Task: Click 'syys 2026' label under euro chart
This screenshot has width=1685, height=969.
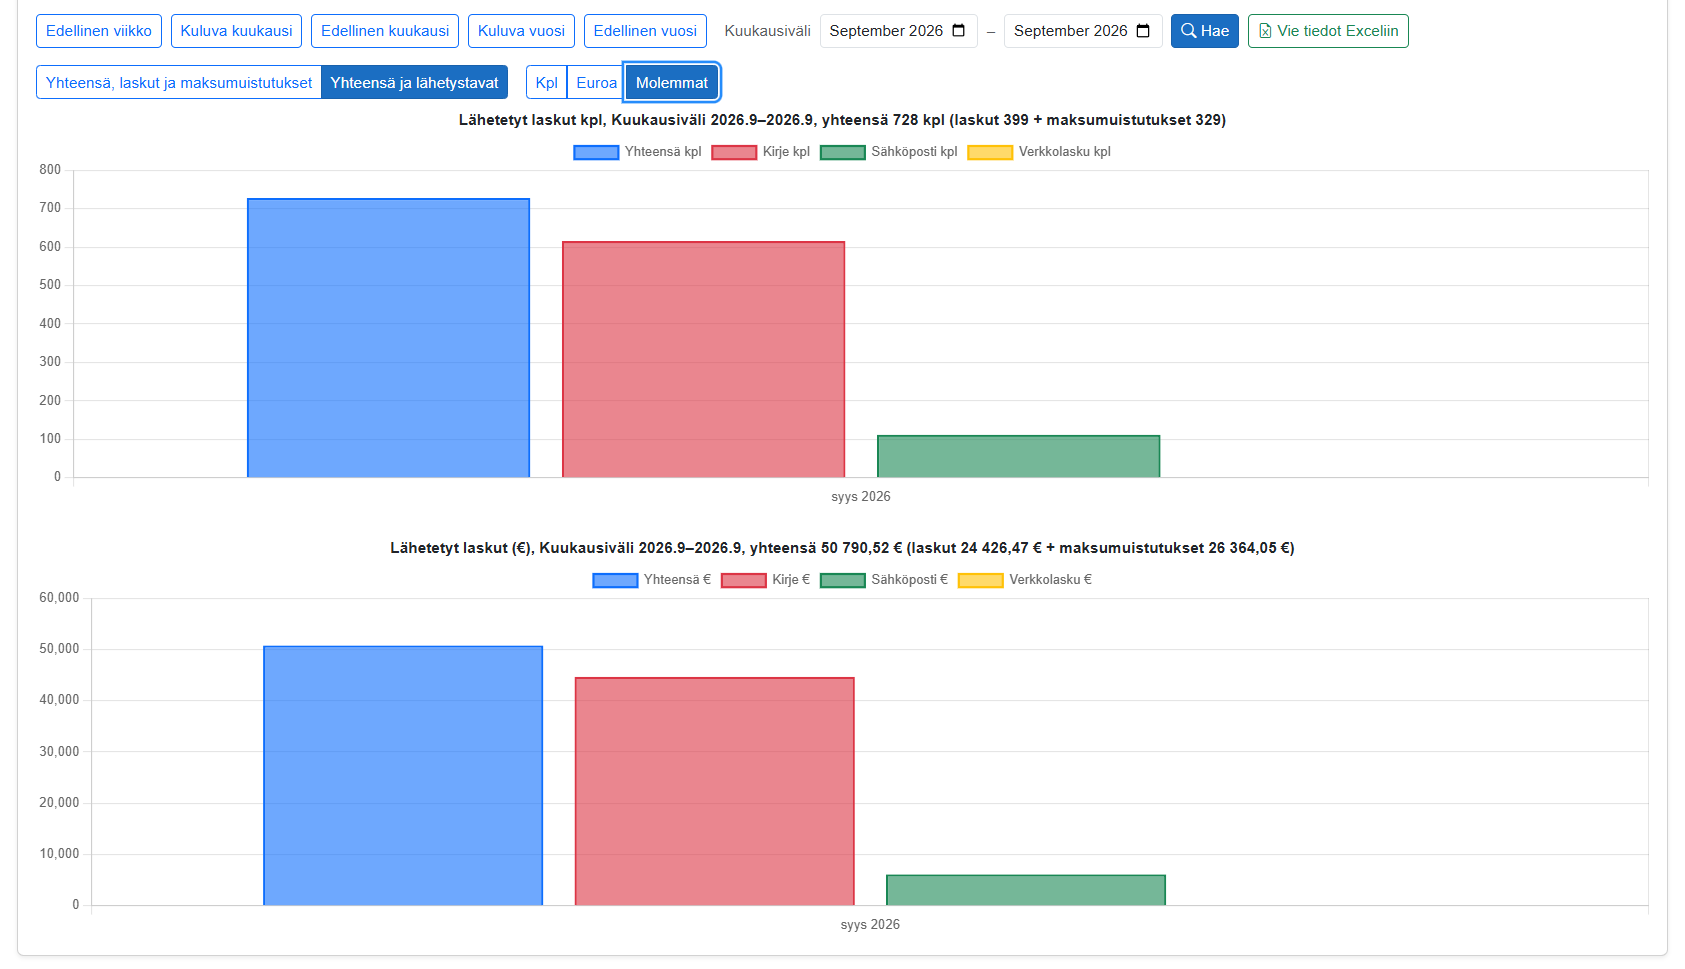Action: [870, 925]
